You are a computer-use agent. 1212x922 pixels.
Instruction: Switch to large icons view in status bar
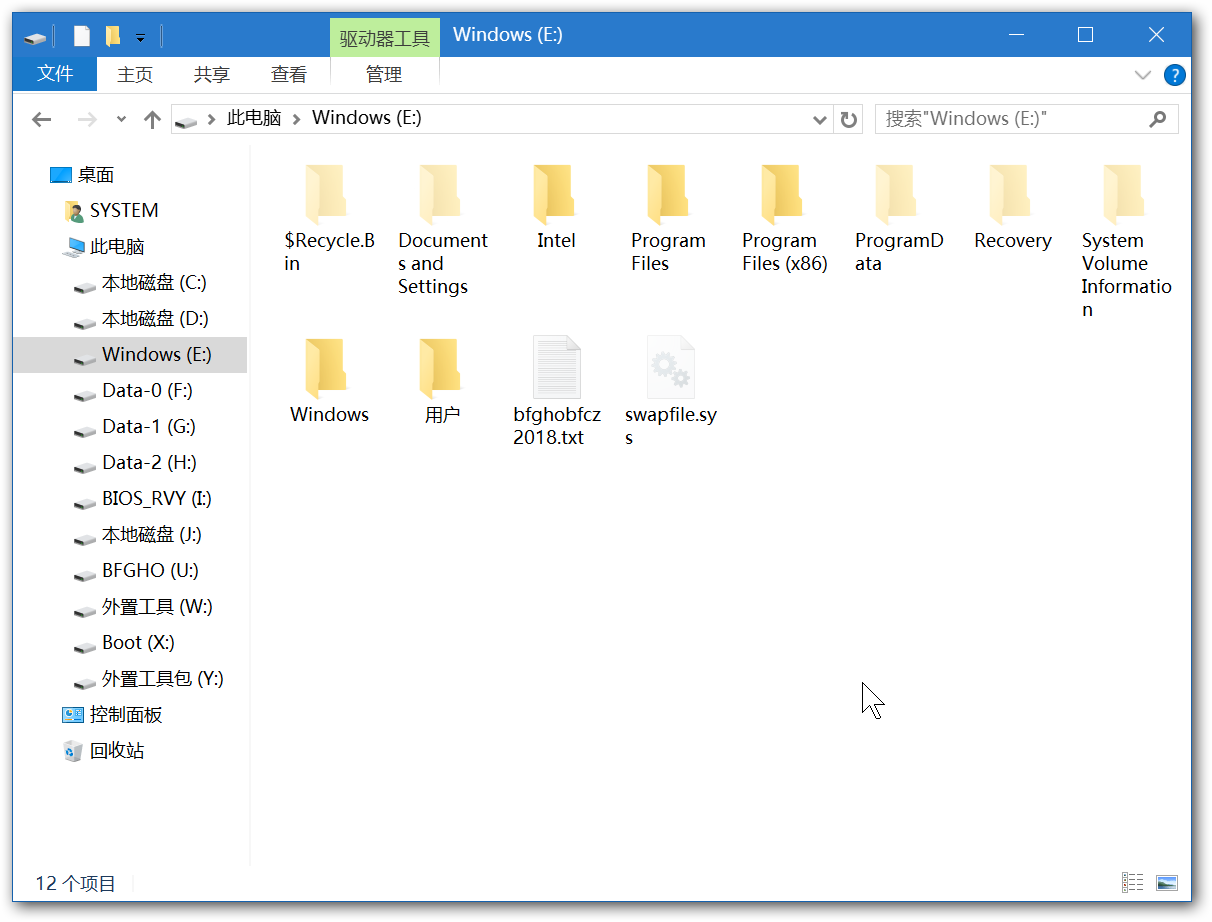tap(1167, 882)
